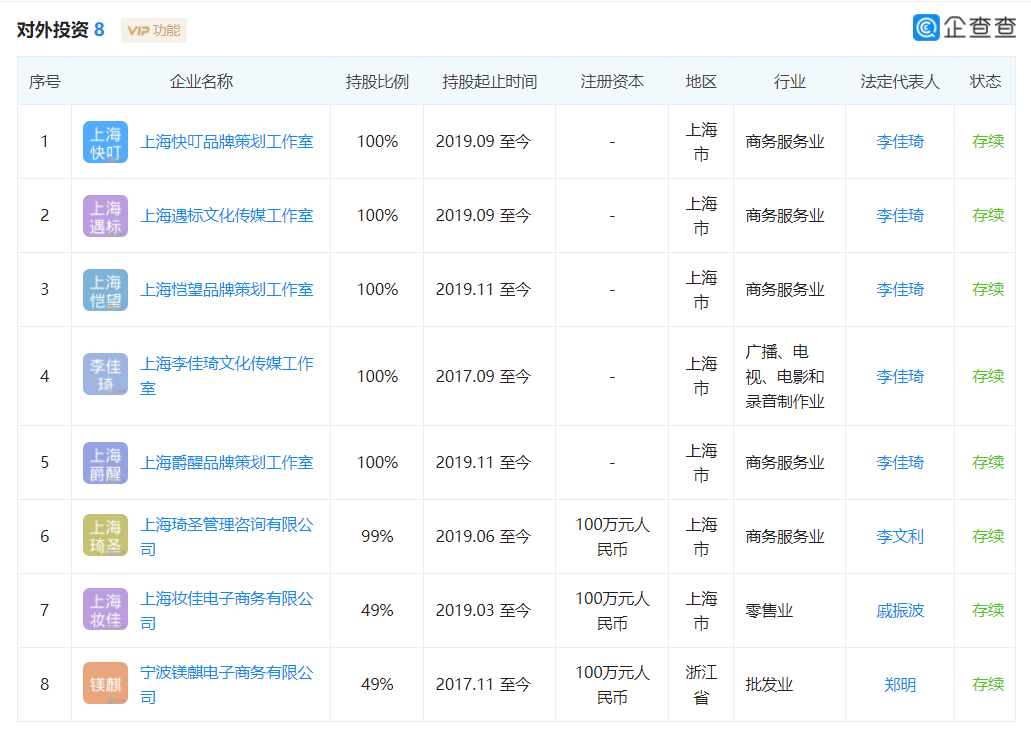Click the 行业 column header
The image size is (1031, 737).
coord(789,82)
